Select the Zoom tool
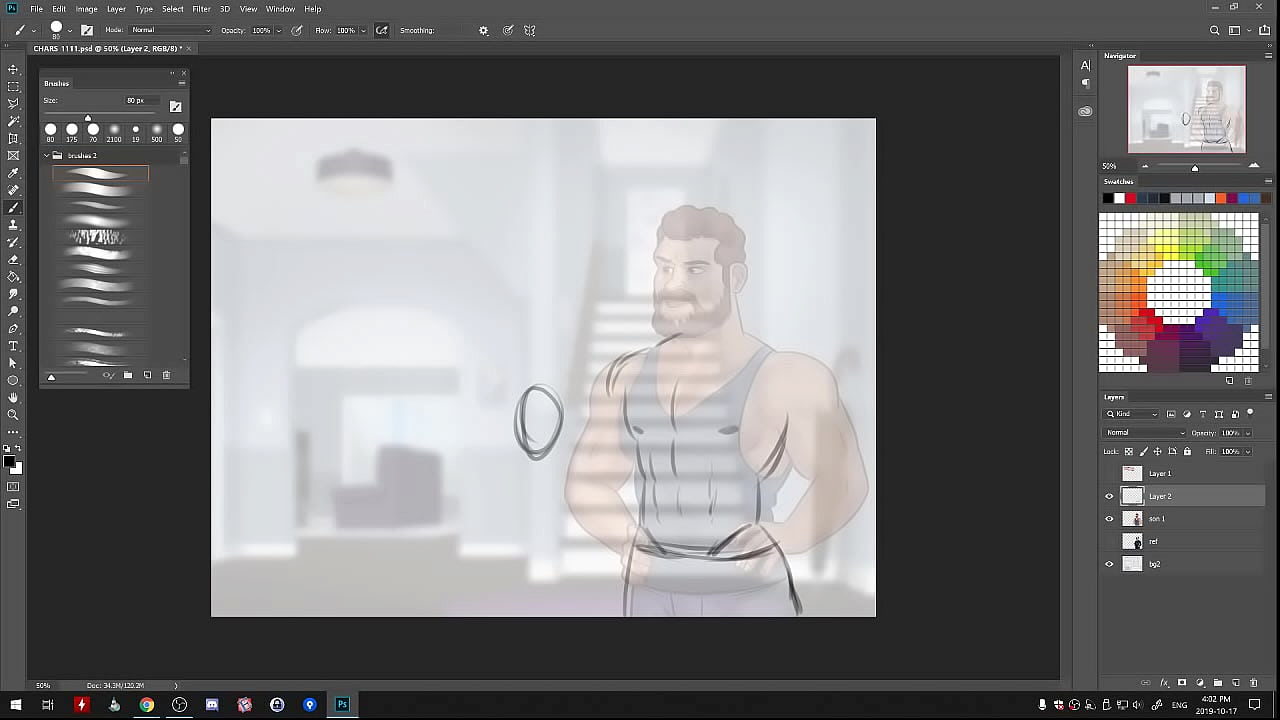 click(13, 415)
